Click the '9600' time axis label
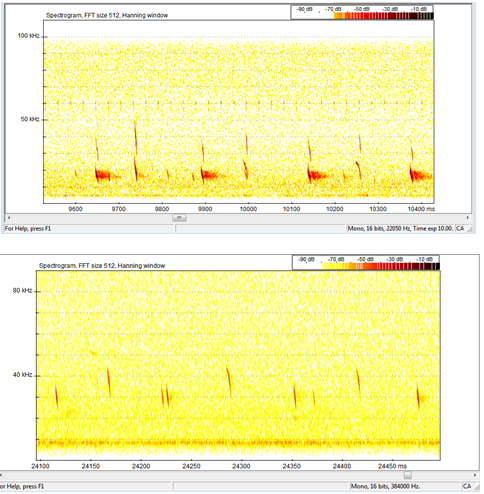484x494 pixels. pyautogui.click(x=76, y=209)
